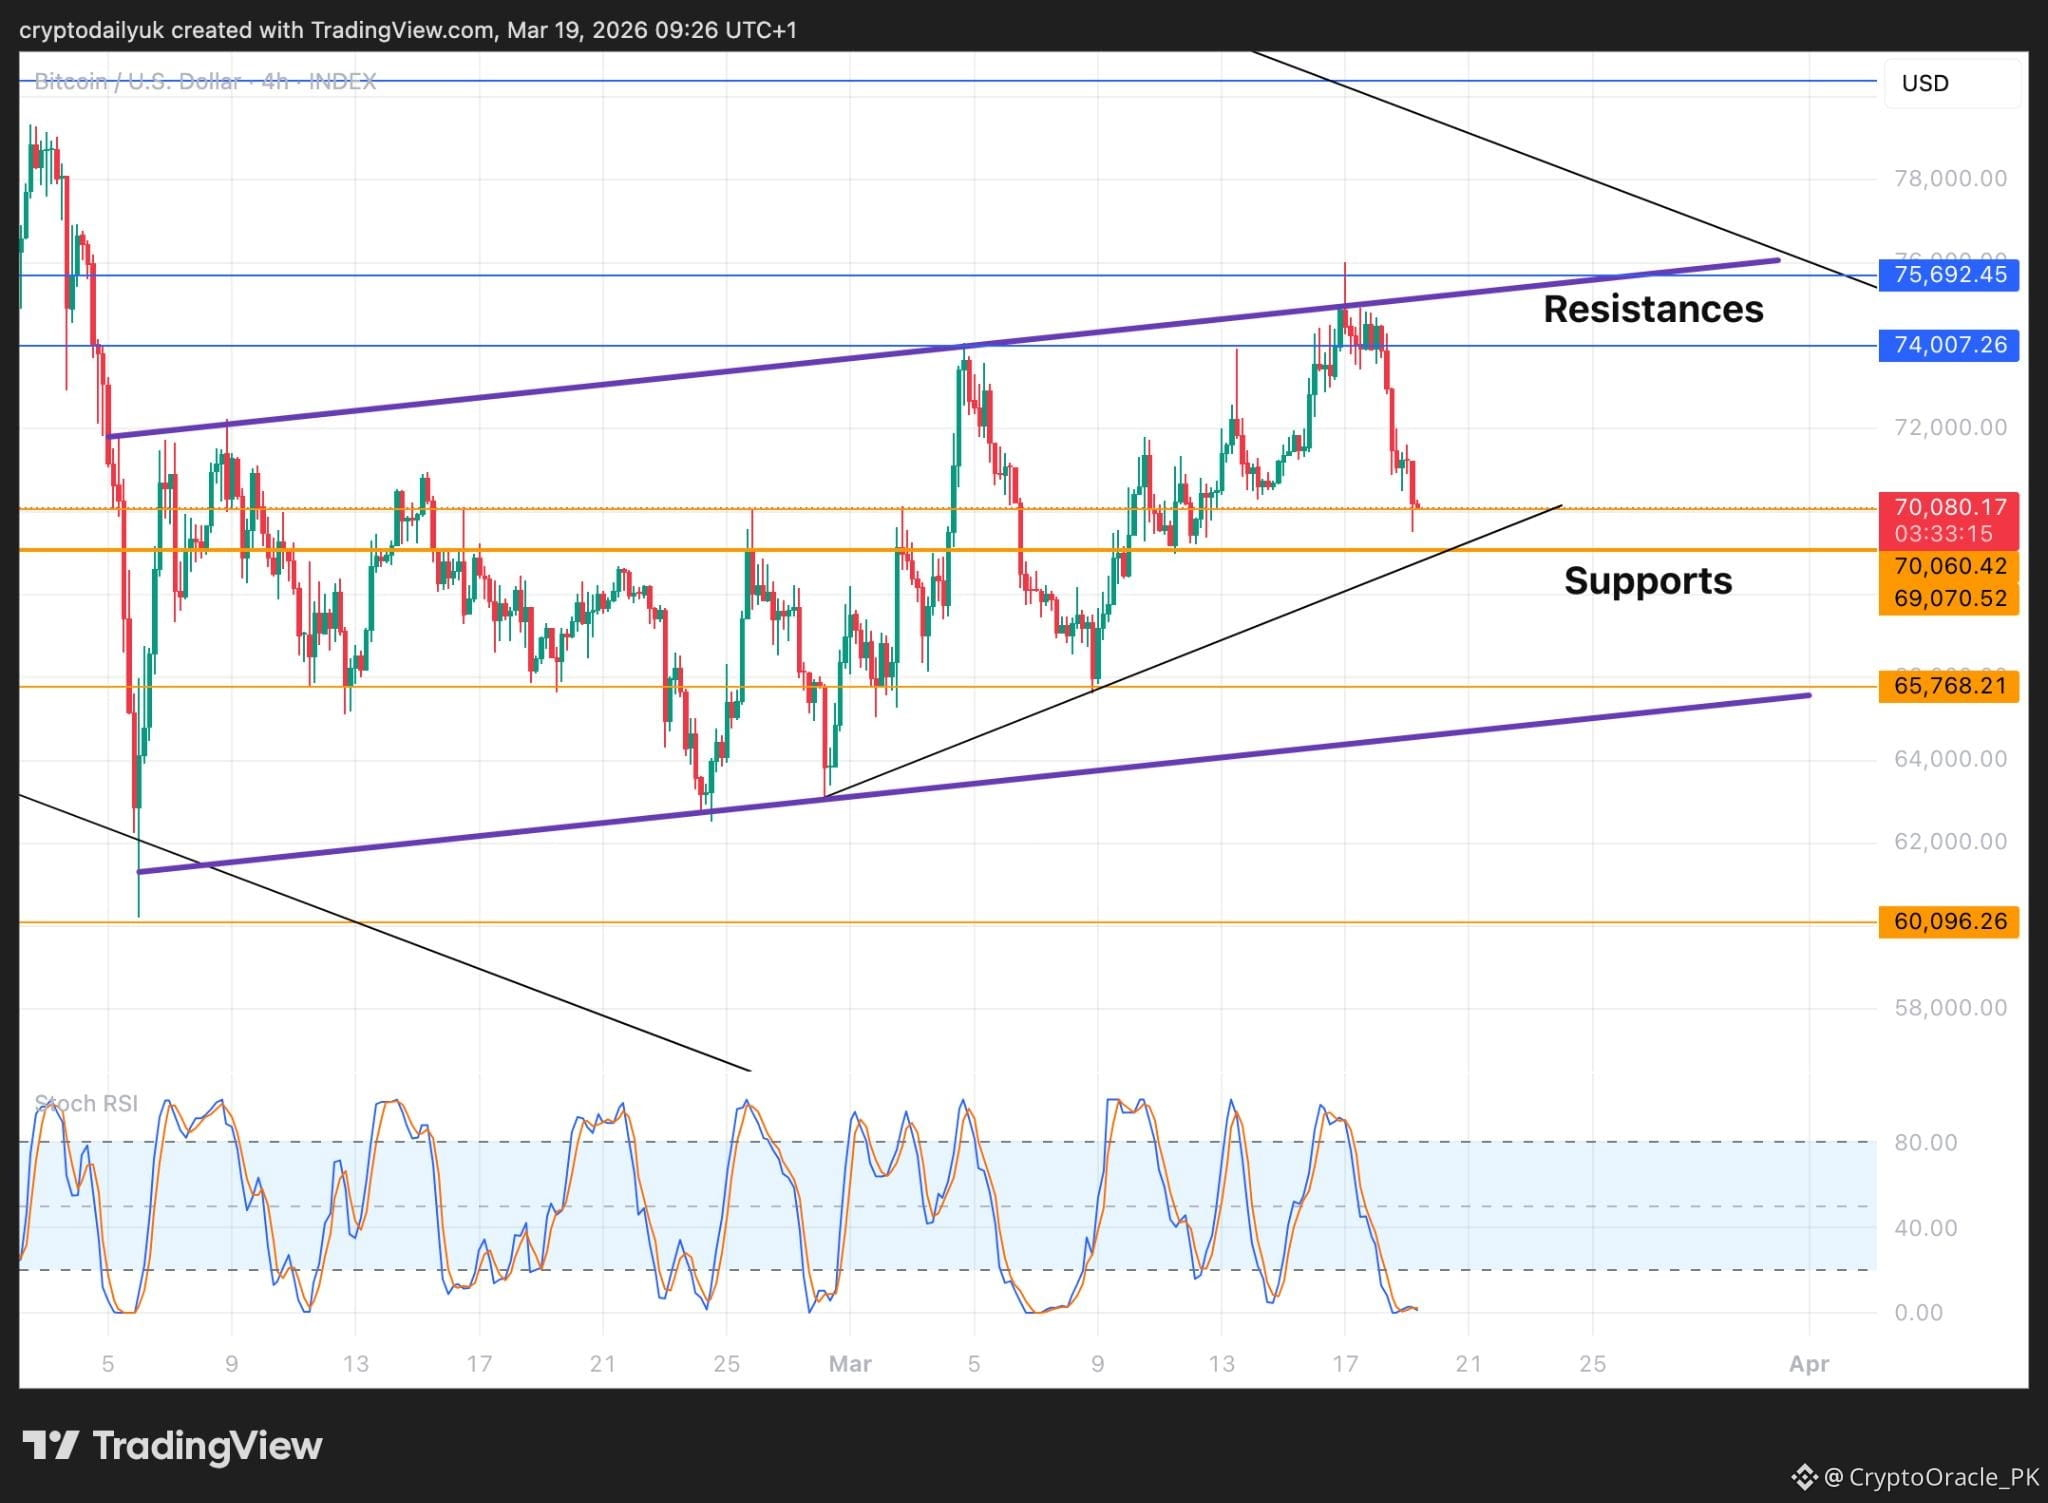Click the 80.00 Stoch RSI level label
The width and height of the screenshot is (2048, 1503).
point(1925,1142)
